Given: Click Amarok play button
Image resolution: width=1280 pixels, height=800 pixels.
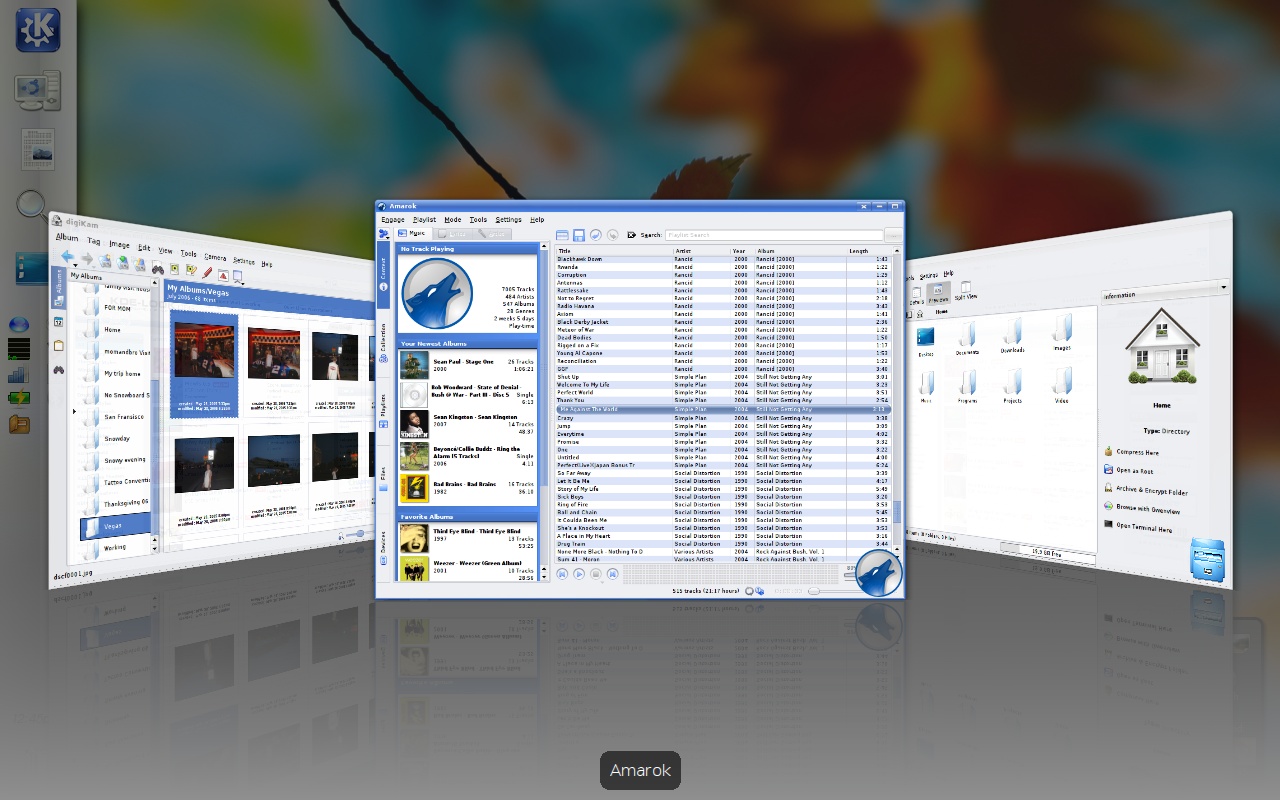Looking at the screenshot, I should 579,574.
